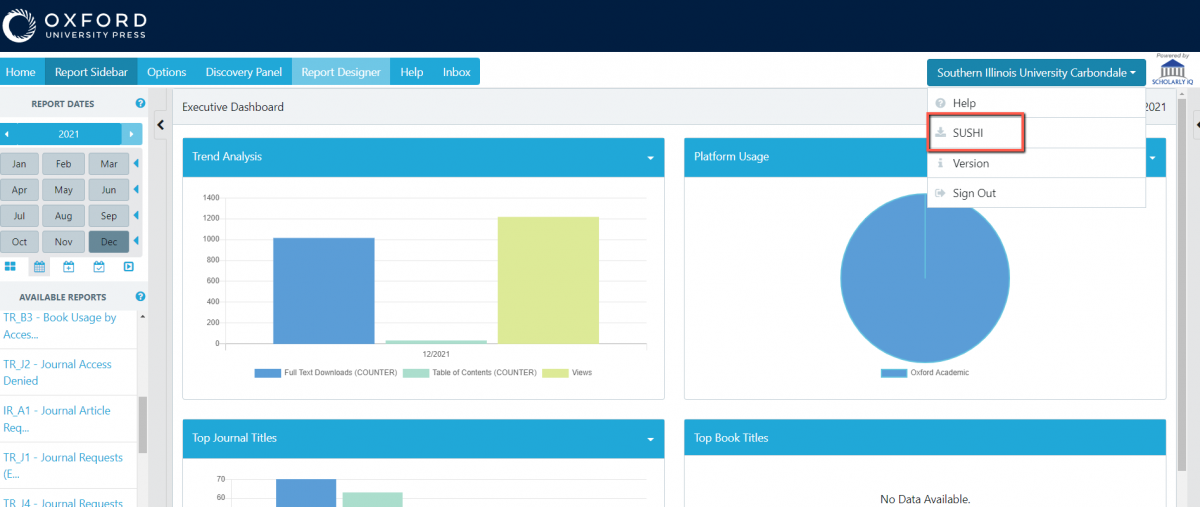Open the Report Designer tab
1200x507 pixels.
point(341,72)
